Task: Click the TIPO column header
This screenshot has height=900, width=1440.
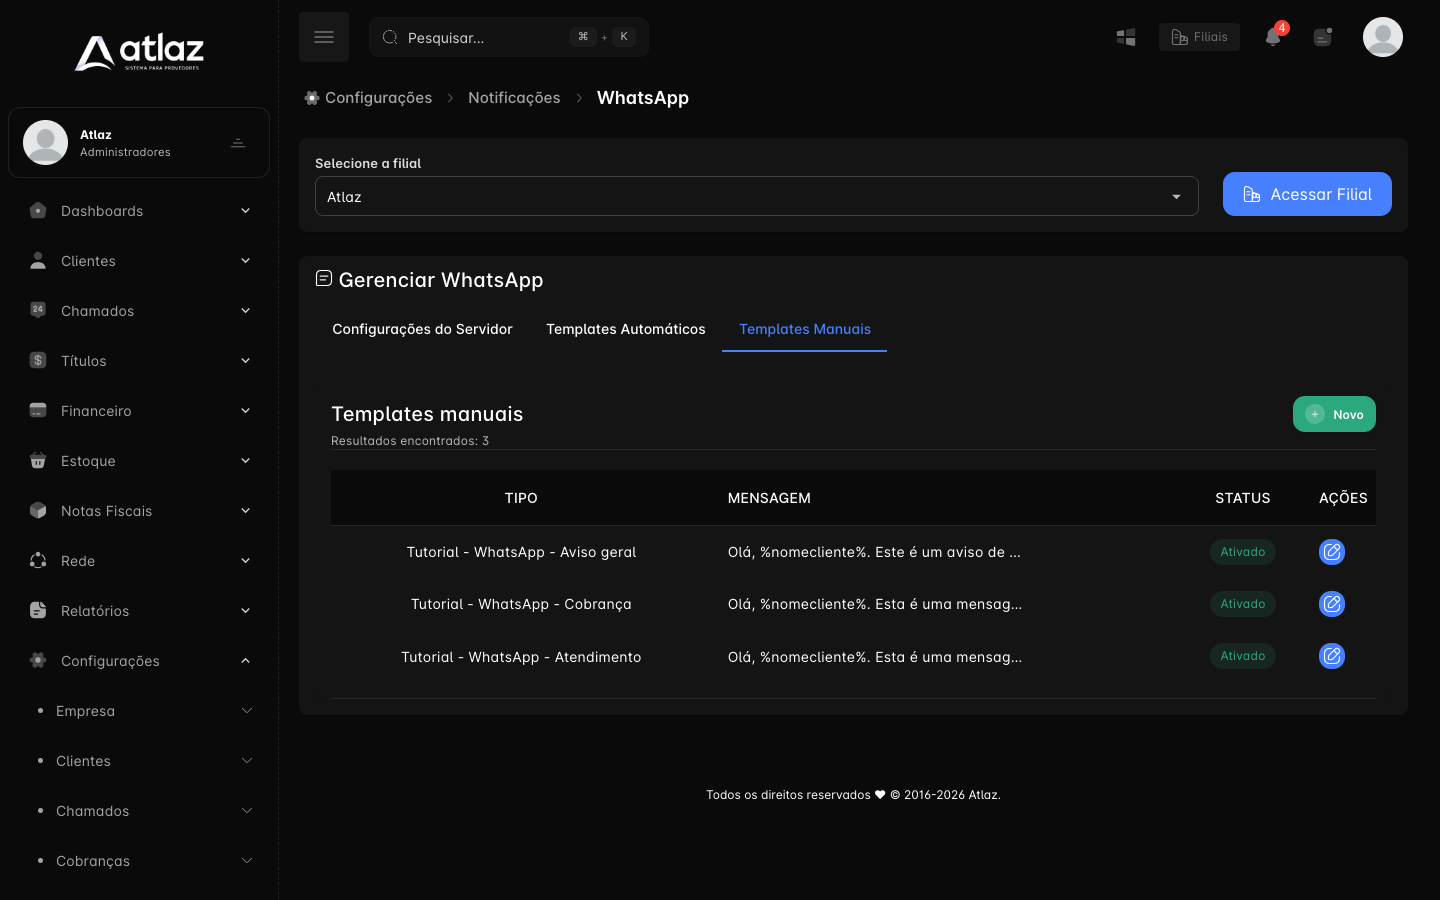Action: 521,498
